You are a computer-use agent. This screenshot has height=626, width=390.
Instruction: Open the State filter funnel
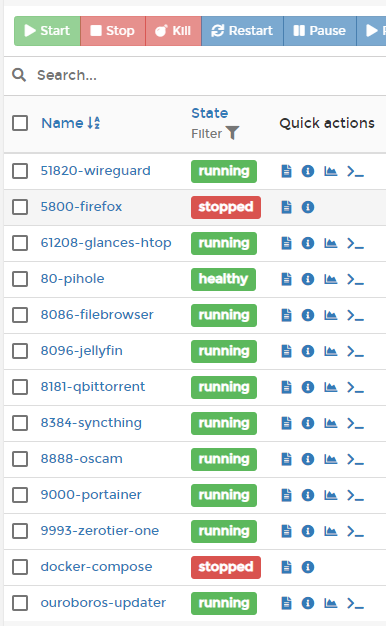click(x=232, y=133)
